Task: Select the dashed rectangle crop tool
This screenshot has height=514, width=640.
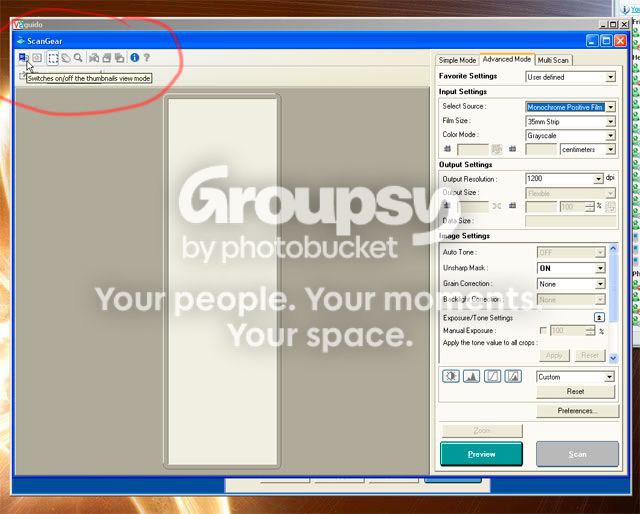Action: point(53,58)
